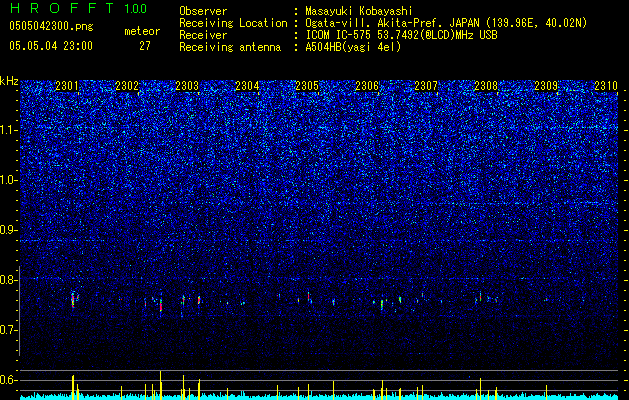The width and height of the screenshot is (629, 400).
Task: Click the 2305 time marker
Action: coord(307,85)
